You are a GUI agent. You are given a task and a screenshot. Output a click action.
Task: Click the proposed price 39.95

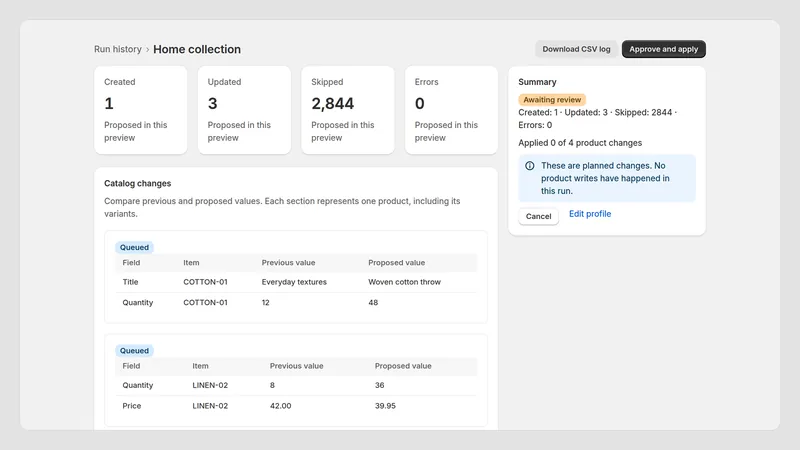coord(385,406)
